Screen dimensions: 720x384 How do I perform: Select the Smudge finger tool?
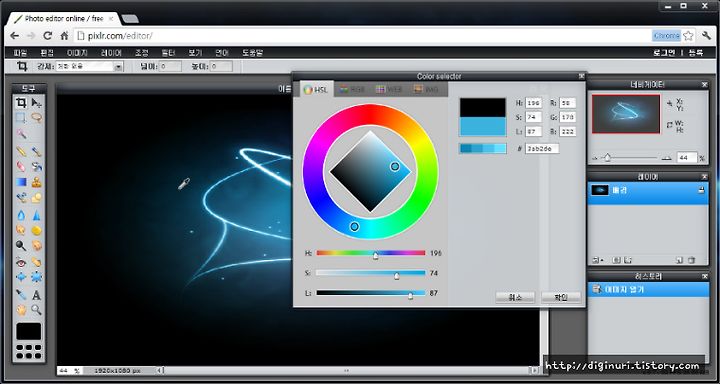[x=21, y=230]
